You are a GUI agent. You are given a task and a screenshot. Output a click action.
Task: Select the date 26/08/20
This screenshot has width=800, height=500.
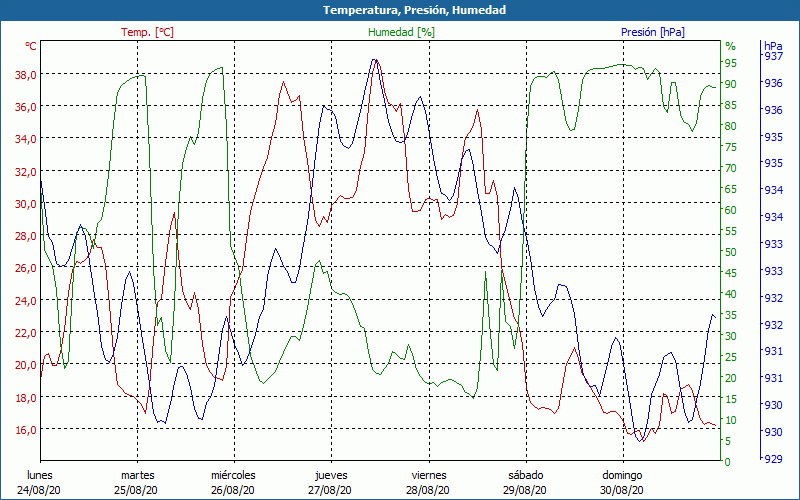coord(233,490)
